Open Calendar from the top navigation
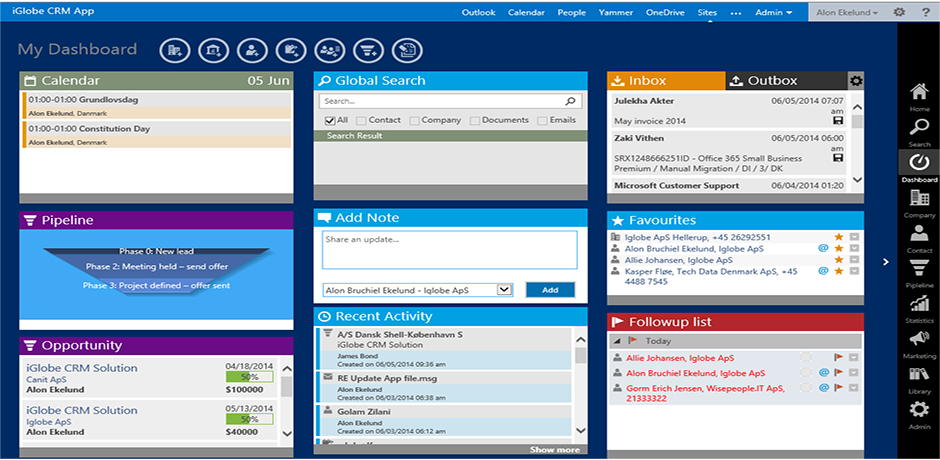Image resolution: width=940 pixels, height=460 pixels. pyautogui.click(x=526, y=12)
